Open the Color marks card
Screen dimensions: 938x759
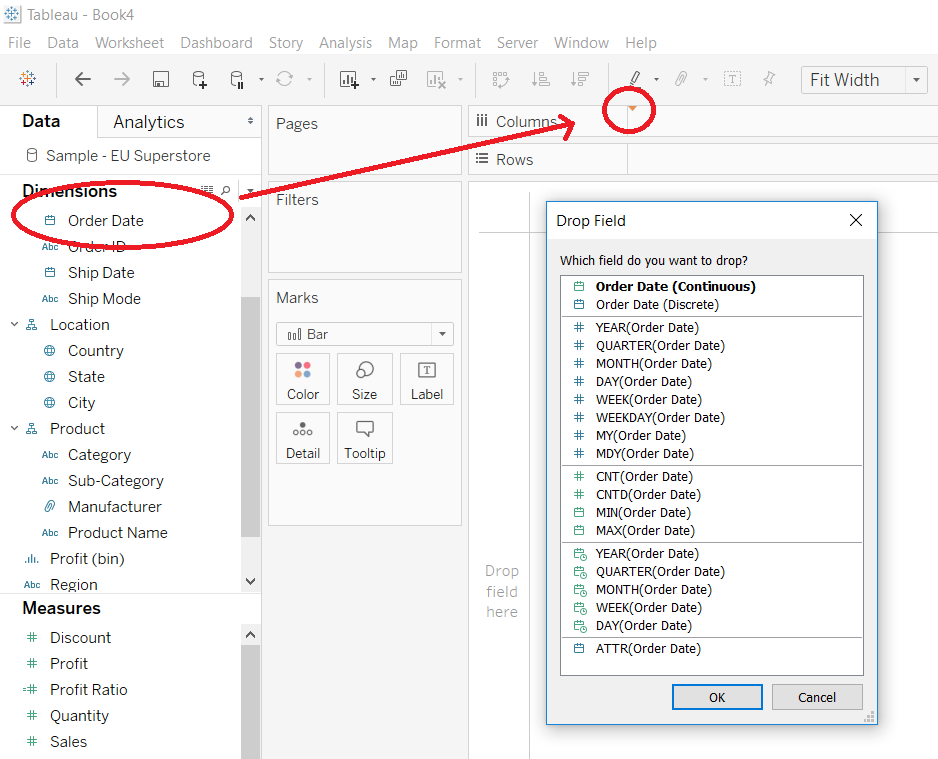(303, 379)
